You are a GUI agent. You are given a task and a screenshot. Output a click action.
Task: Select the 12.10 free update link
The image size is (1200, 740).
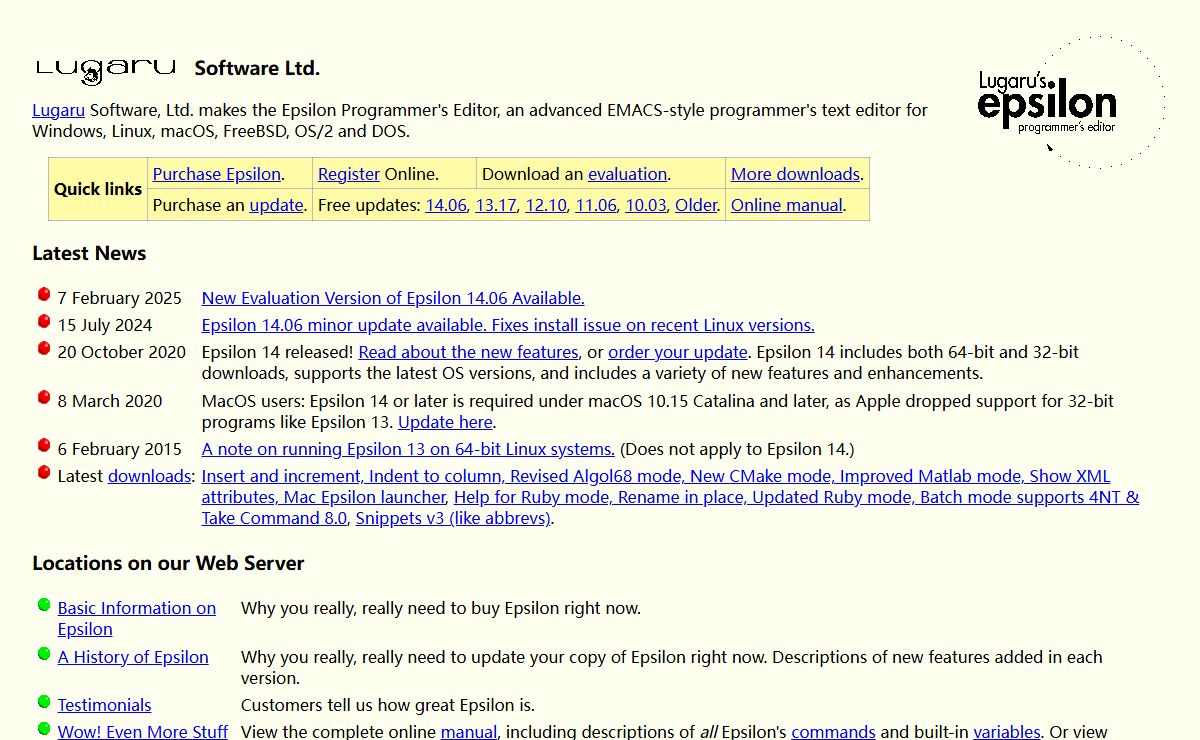(546, 205)
